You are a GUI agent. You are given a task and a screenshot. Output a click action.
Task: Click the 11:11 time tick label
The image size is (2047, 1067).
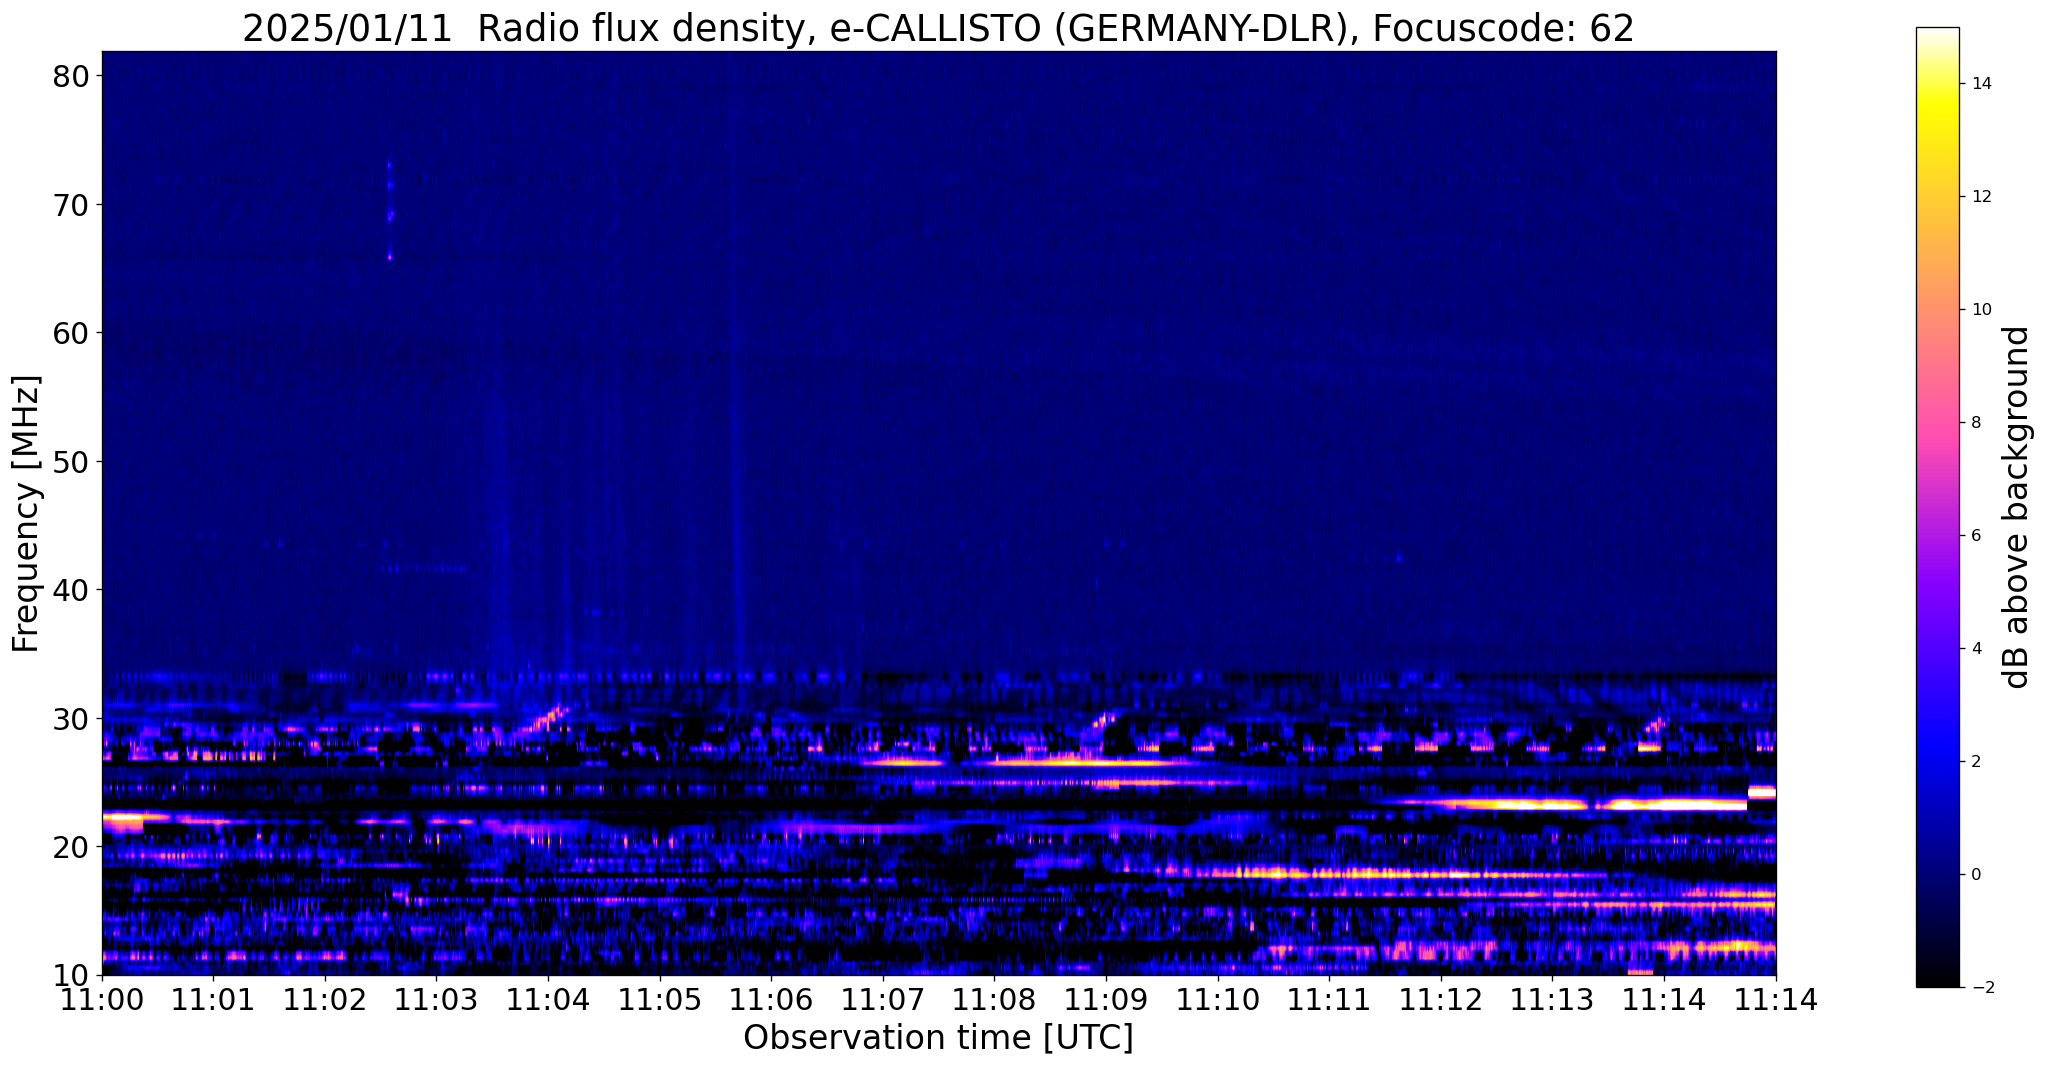1329,999
